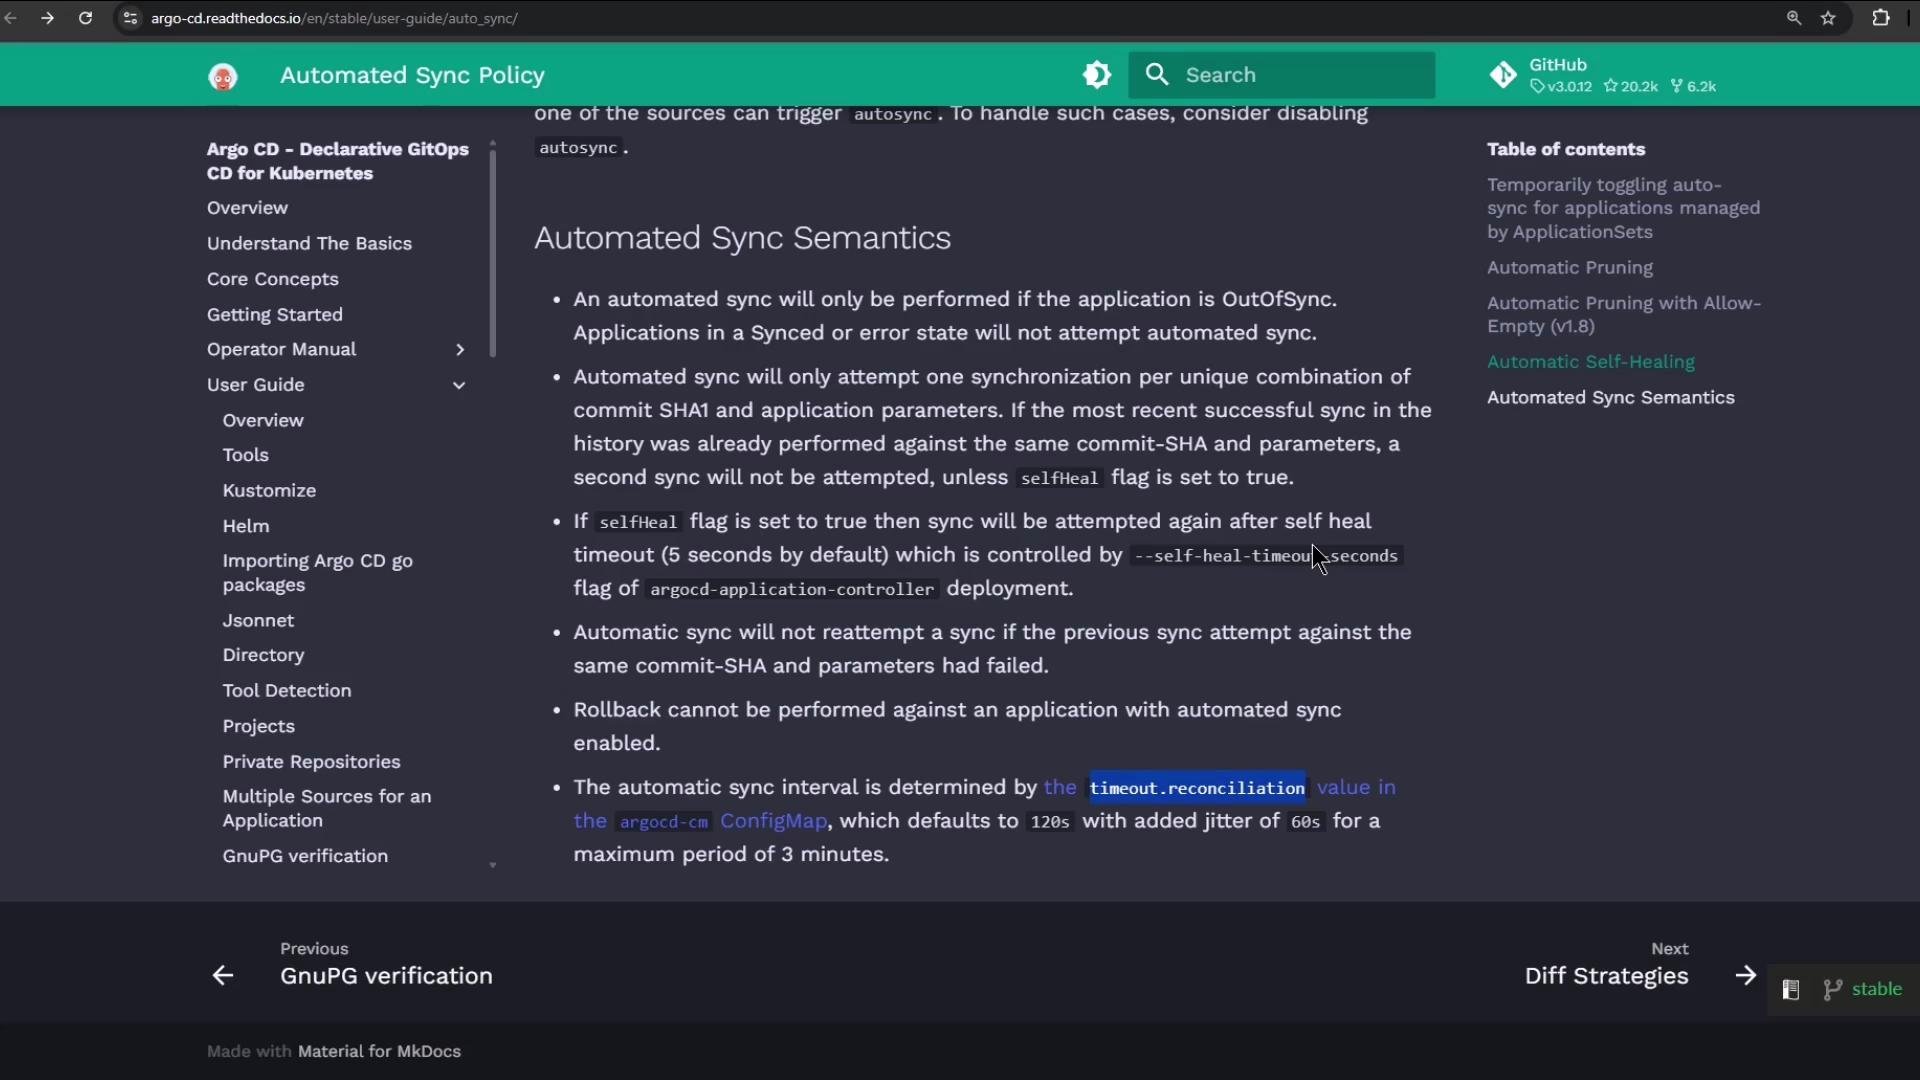Open Private Repositories page

[x=311, y=762]
